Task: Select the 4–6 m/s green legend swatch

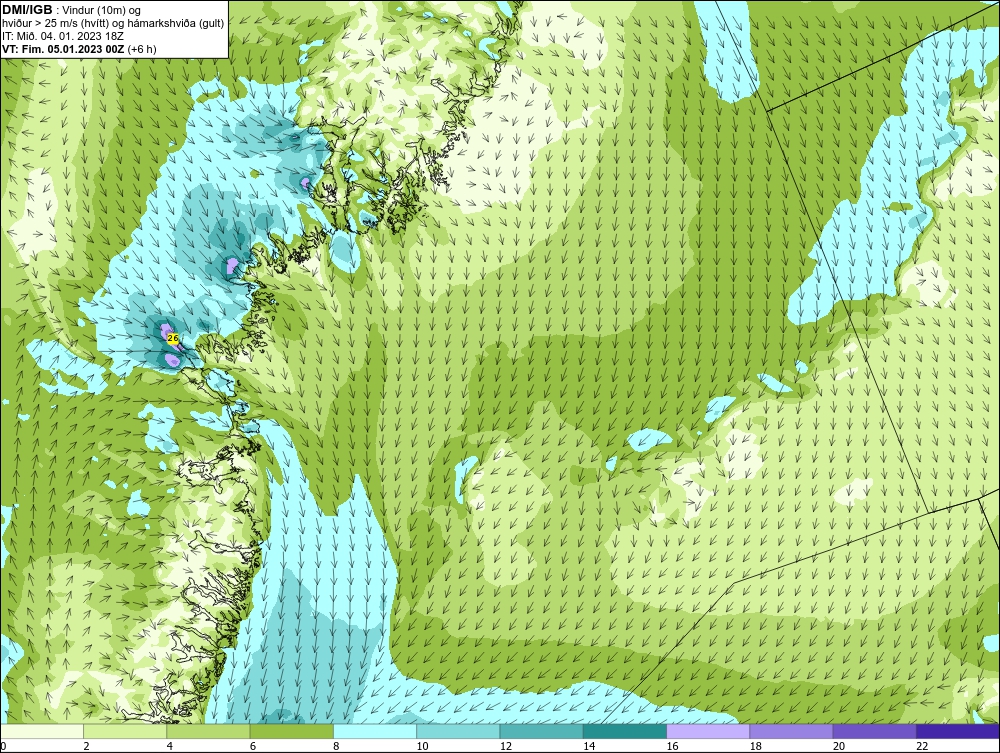Action: [x=209, y=731]
